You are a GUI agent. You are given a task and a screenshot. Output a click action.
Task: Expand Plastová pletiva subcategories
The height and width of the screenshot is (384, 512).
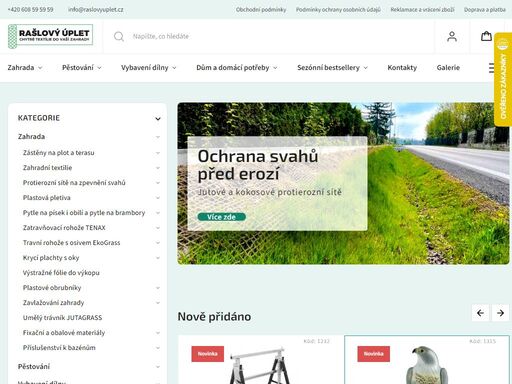click(x=158, y=198)
